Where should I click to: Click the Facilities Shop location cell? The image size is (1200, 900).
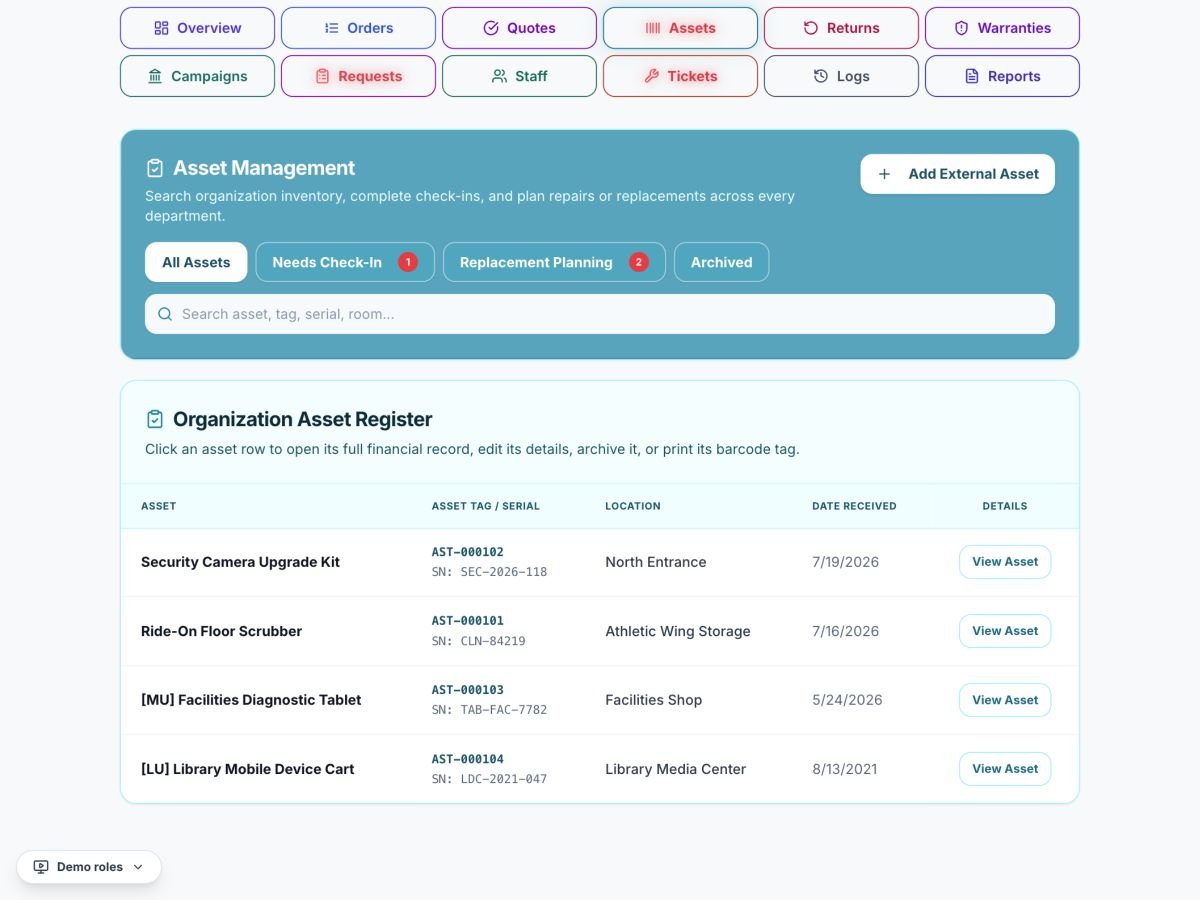coord(654,700)
